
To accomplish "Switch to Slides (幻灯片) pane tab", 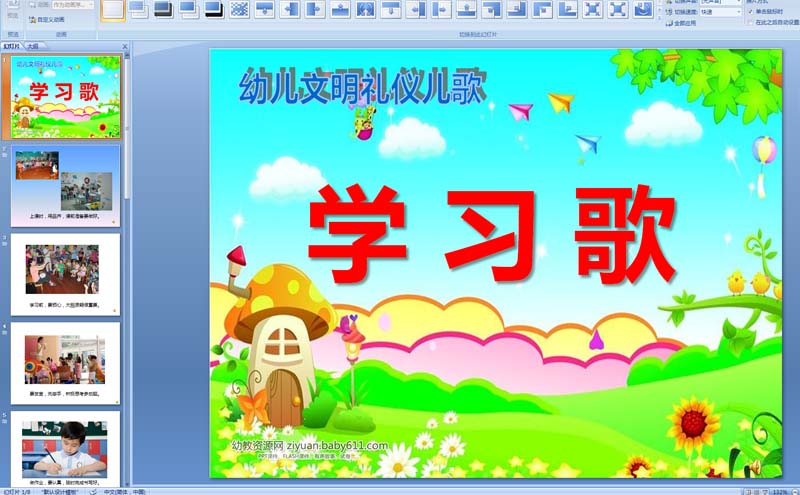I will click(11, 46).
